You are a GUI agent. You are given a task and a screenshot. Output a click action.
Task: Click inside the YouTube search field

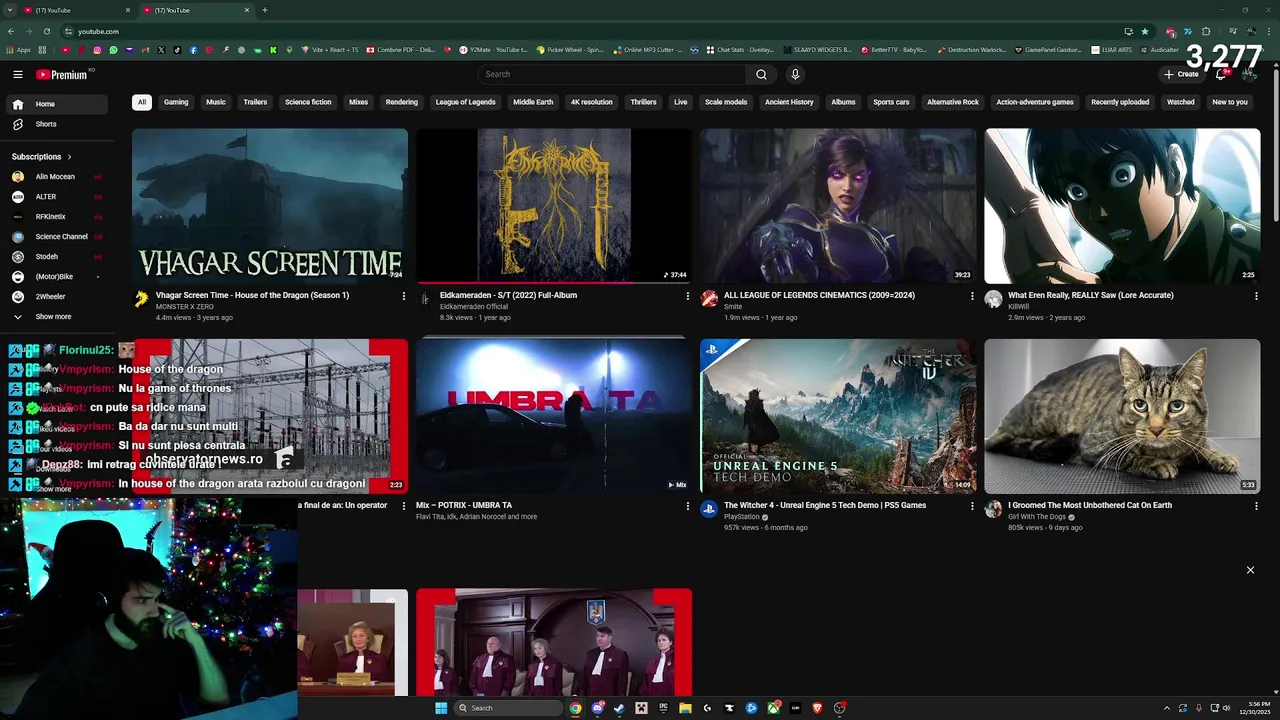click(x=611, y=74)
